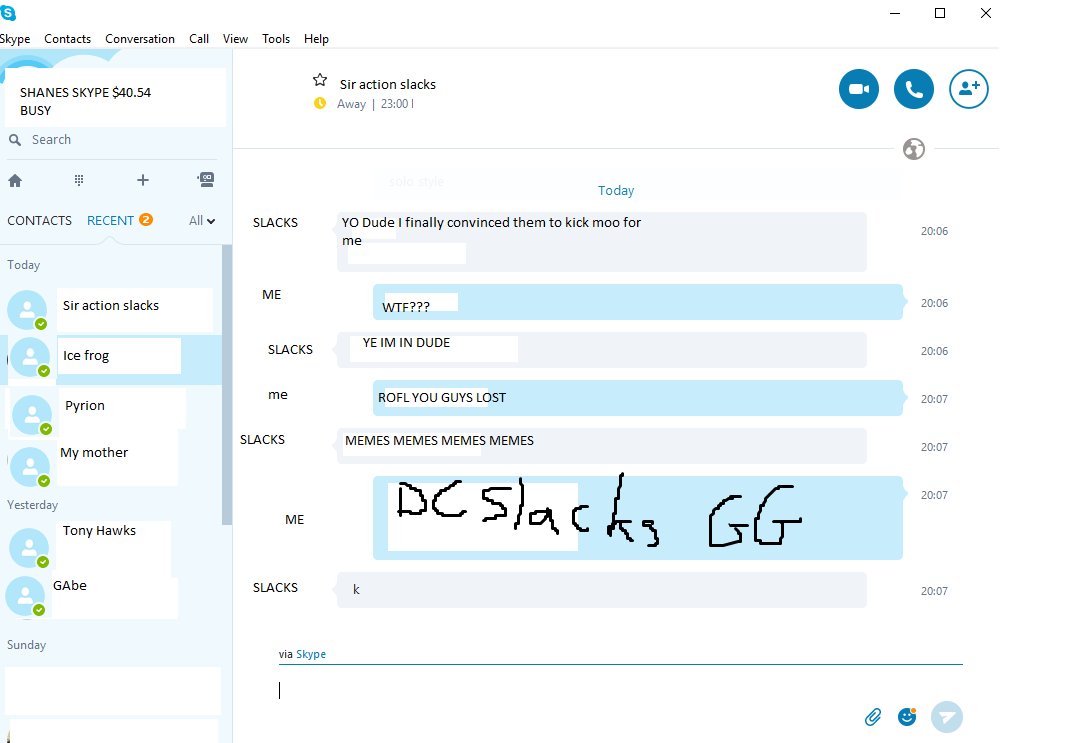Click the YO Dude kick moo message
The height and width of the screenshot is (743, 1068).
[601, 242]
